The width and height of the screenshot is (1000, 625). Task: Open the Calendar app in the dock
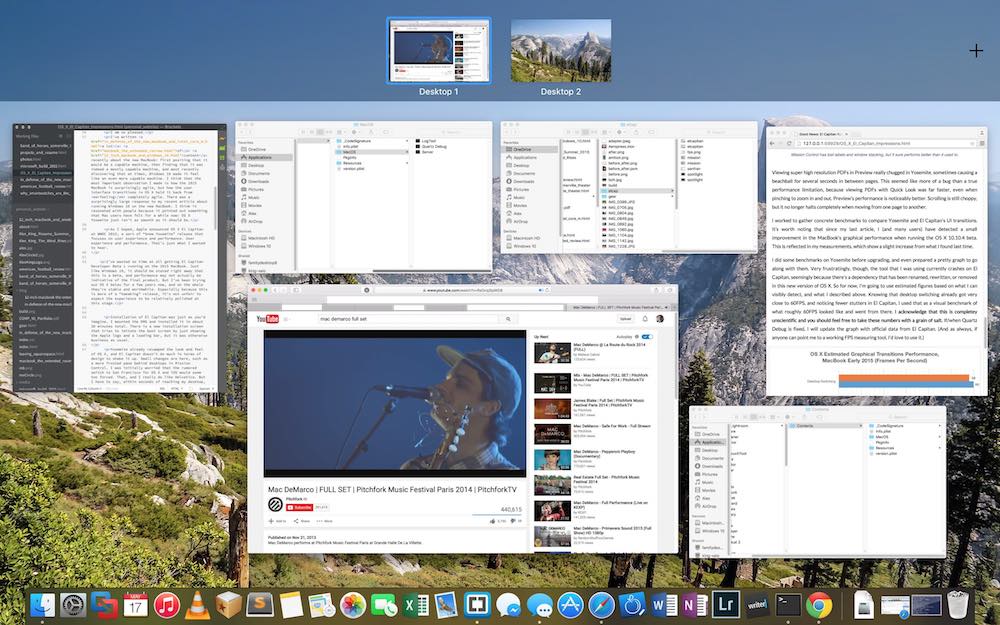[x=136, y=604]
